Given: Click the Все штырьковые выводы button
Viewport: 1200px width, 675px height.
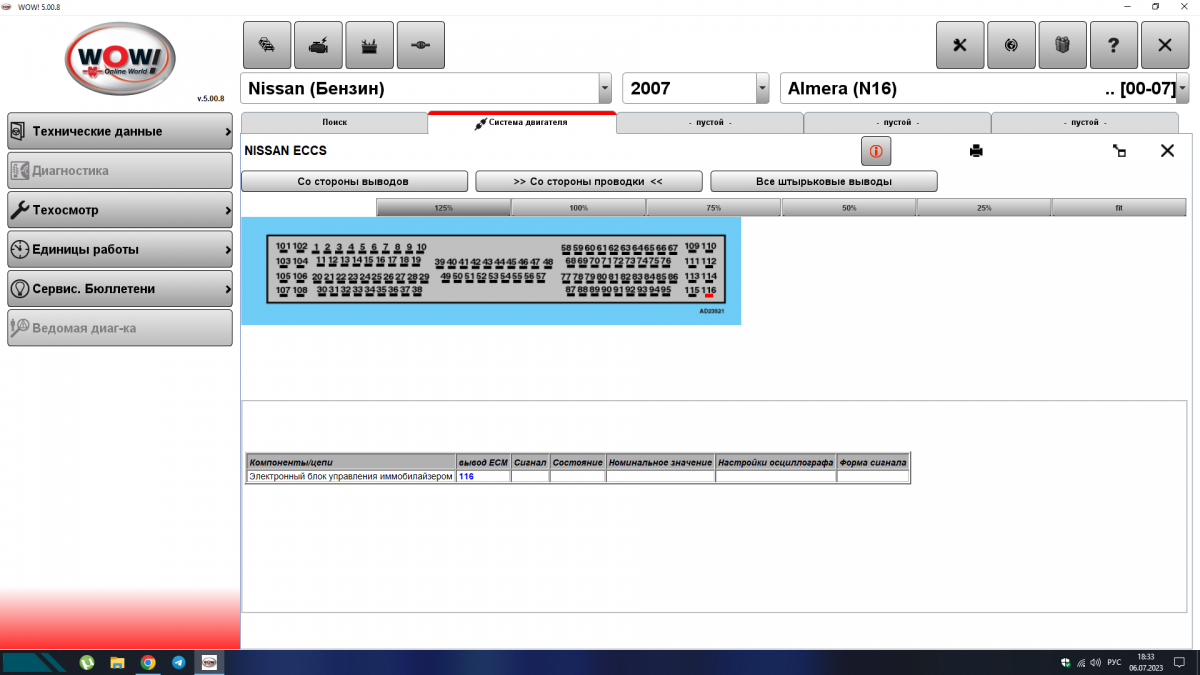Looking at the screenshot, I should click(x=823, y=182).
